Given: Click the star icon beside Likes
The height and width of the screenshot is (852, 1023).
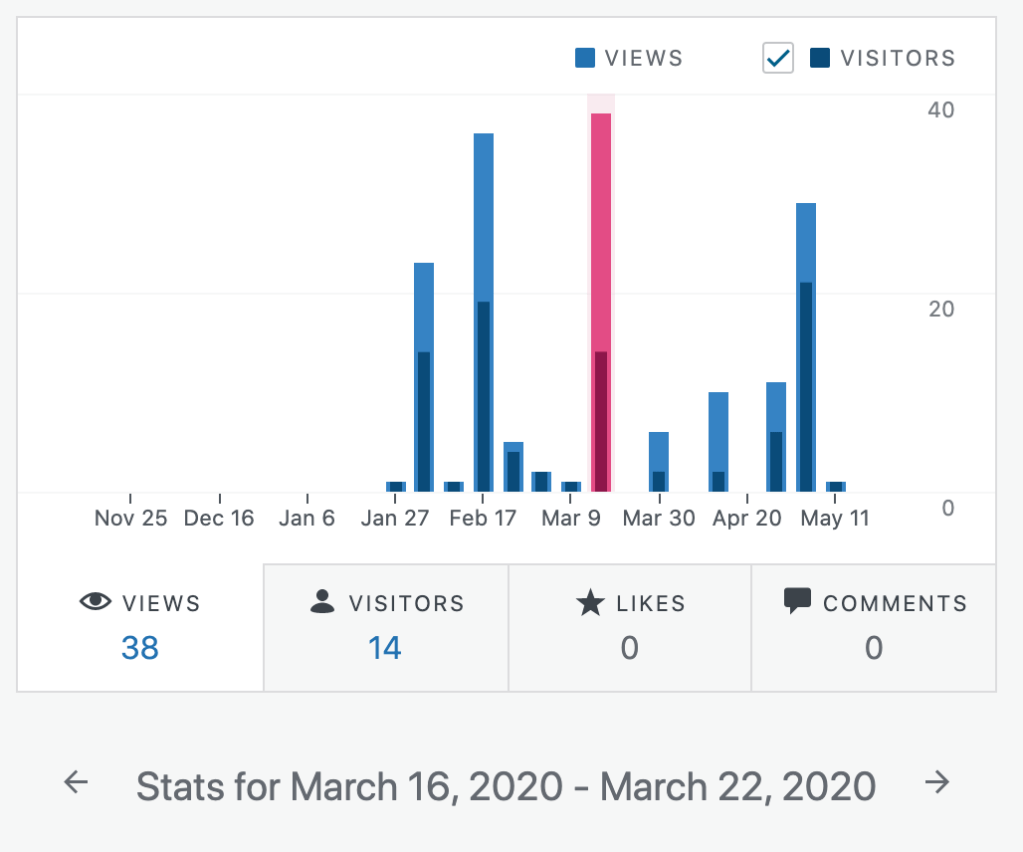Looking at the screenshot, I should (x=590, y=603).
